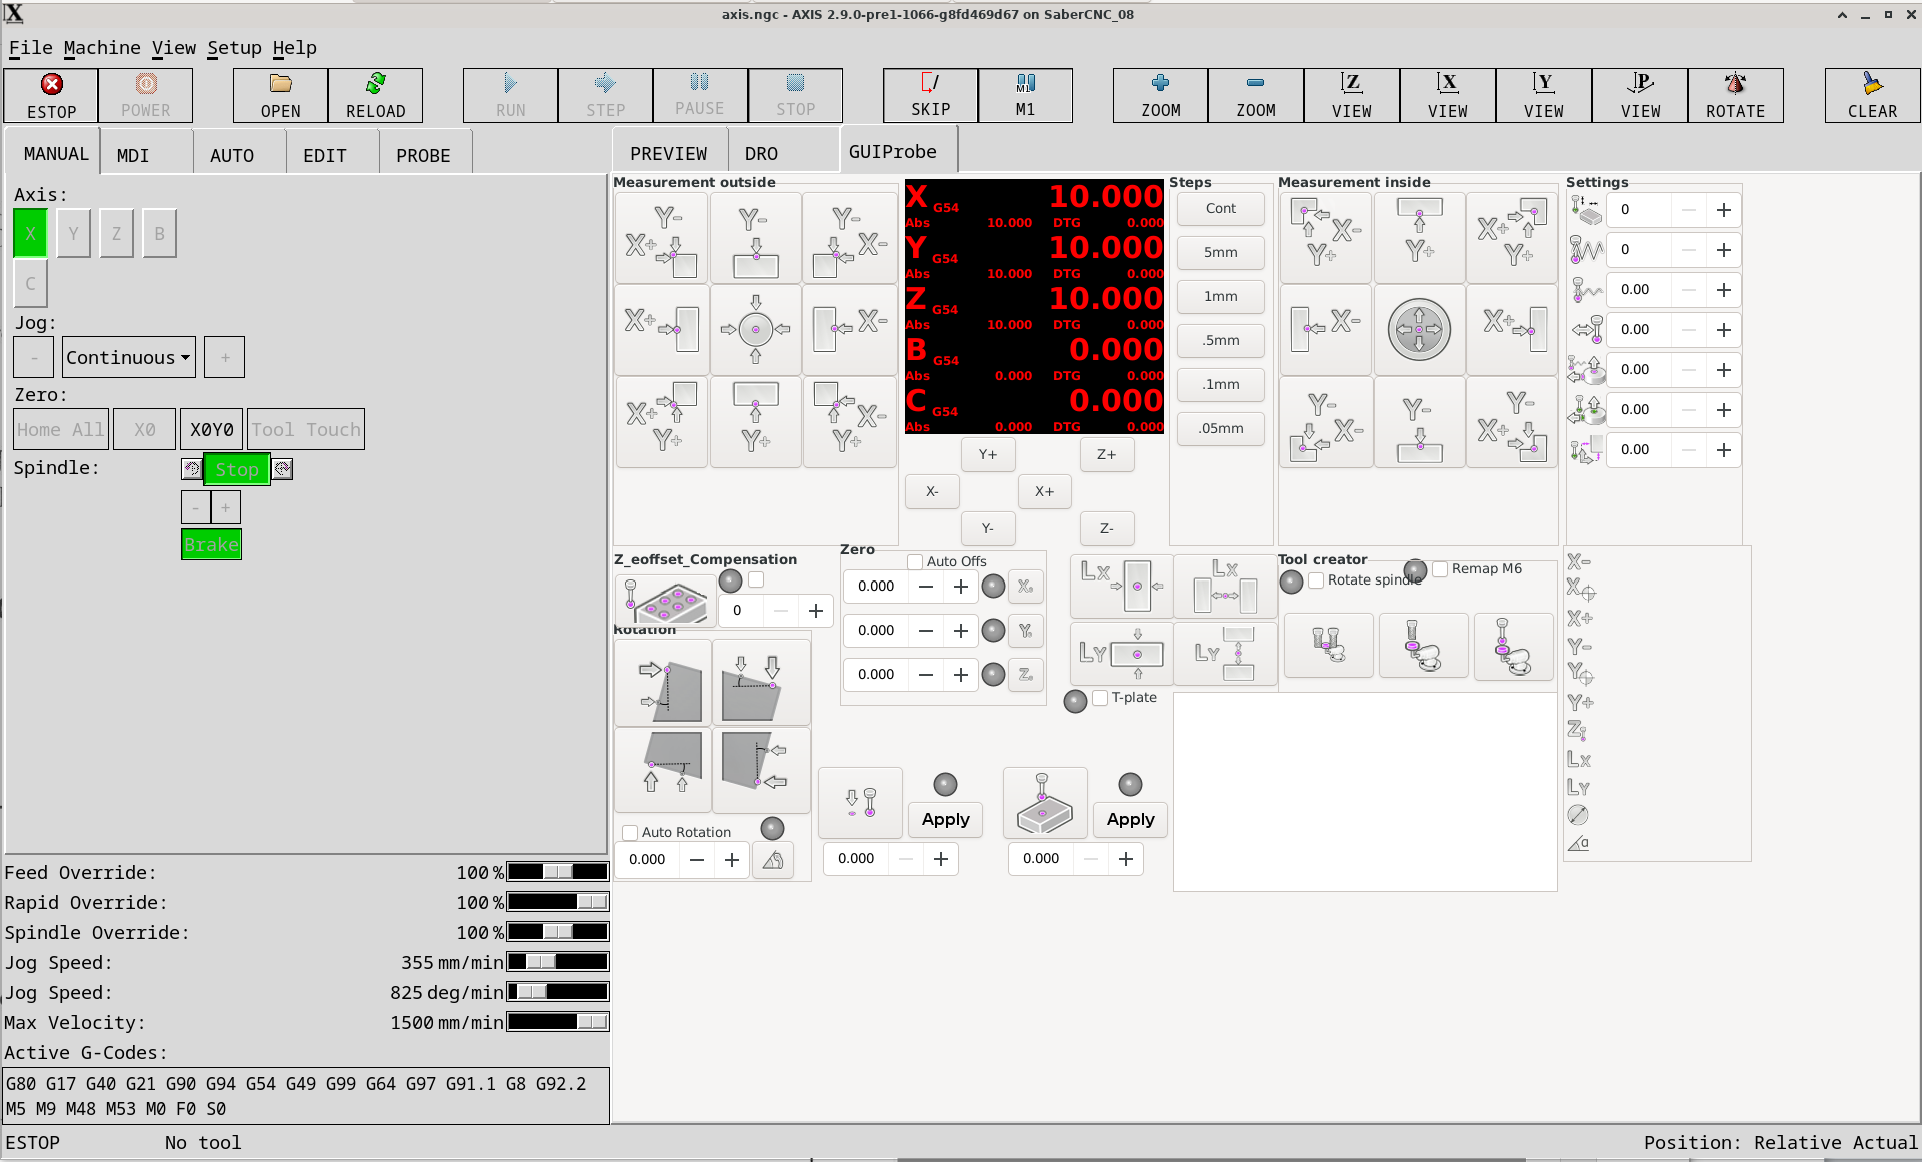Image resolution: width=1922 pixels, height=1162 pixels.
Task: Click the seventh Settings value field
Action: [1637, 449]
